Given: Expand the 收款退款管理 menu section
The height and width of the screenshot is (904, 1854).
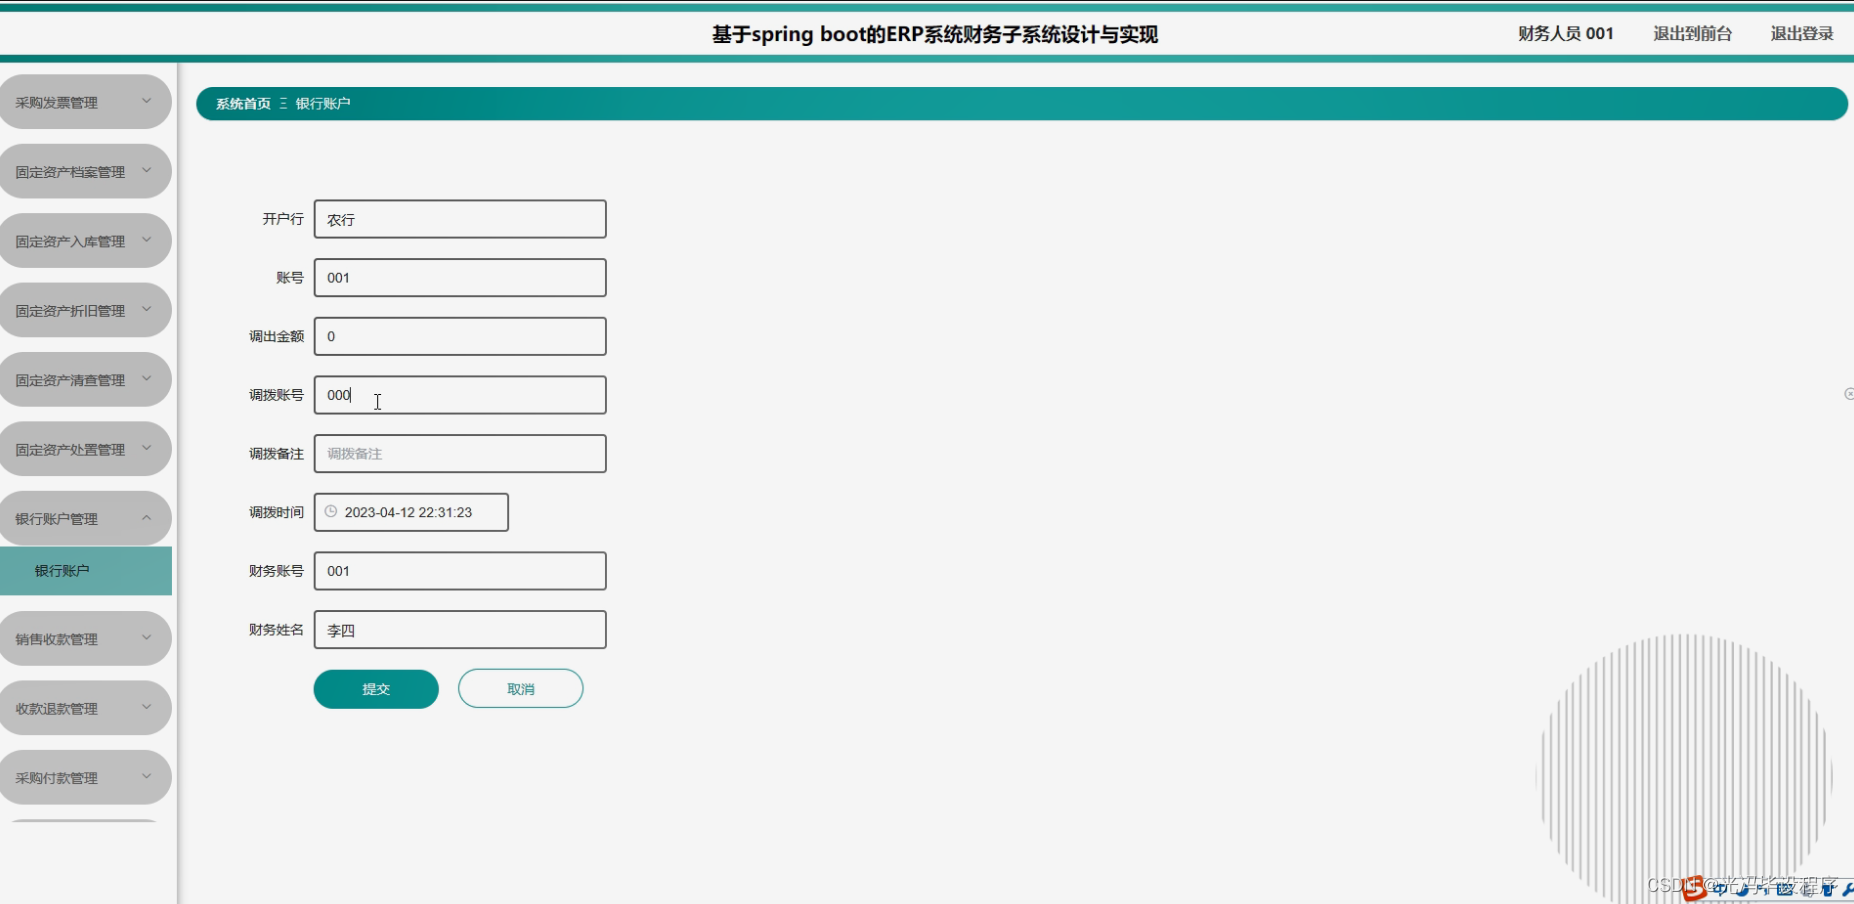Looking at the screenshot, I should (x=85, y=707).
